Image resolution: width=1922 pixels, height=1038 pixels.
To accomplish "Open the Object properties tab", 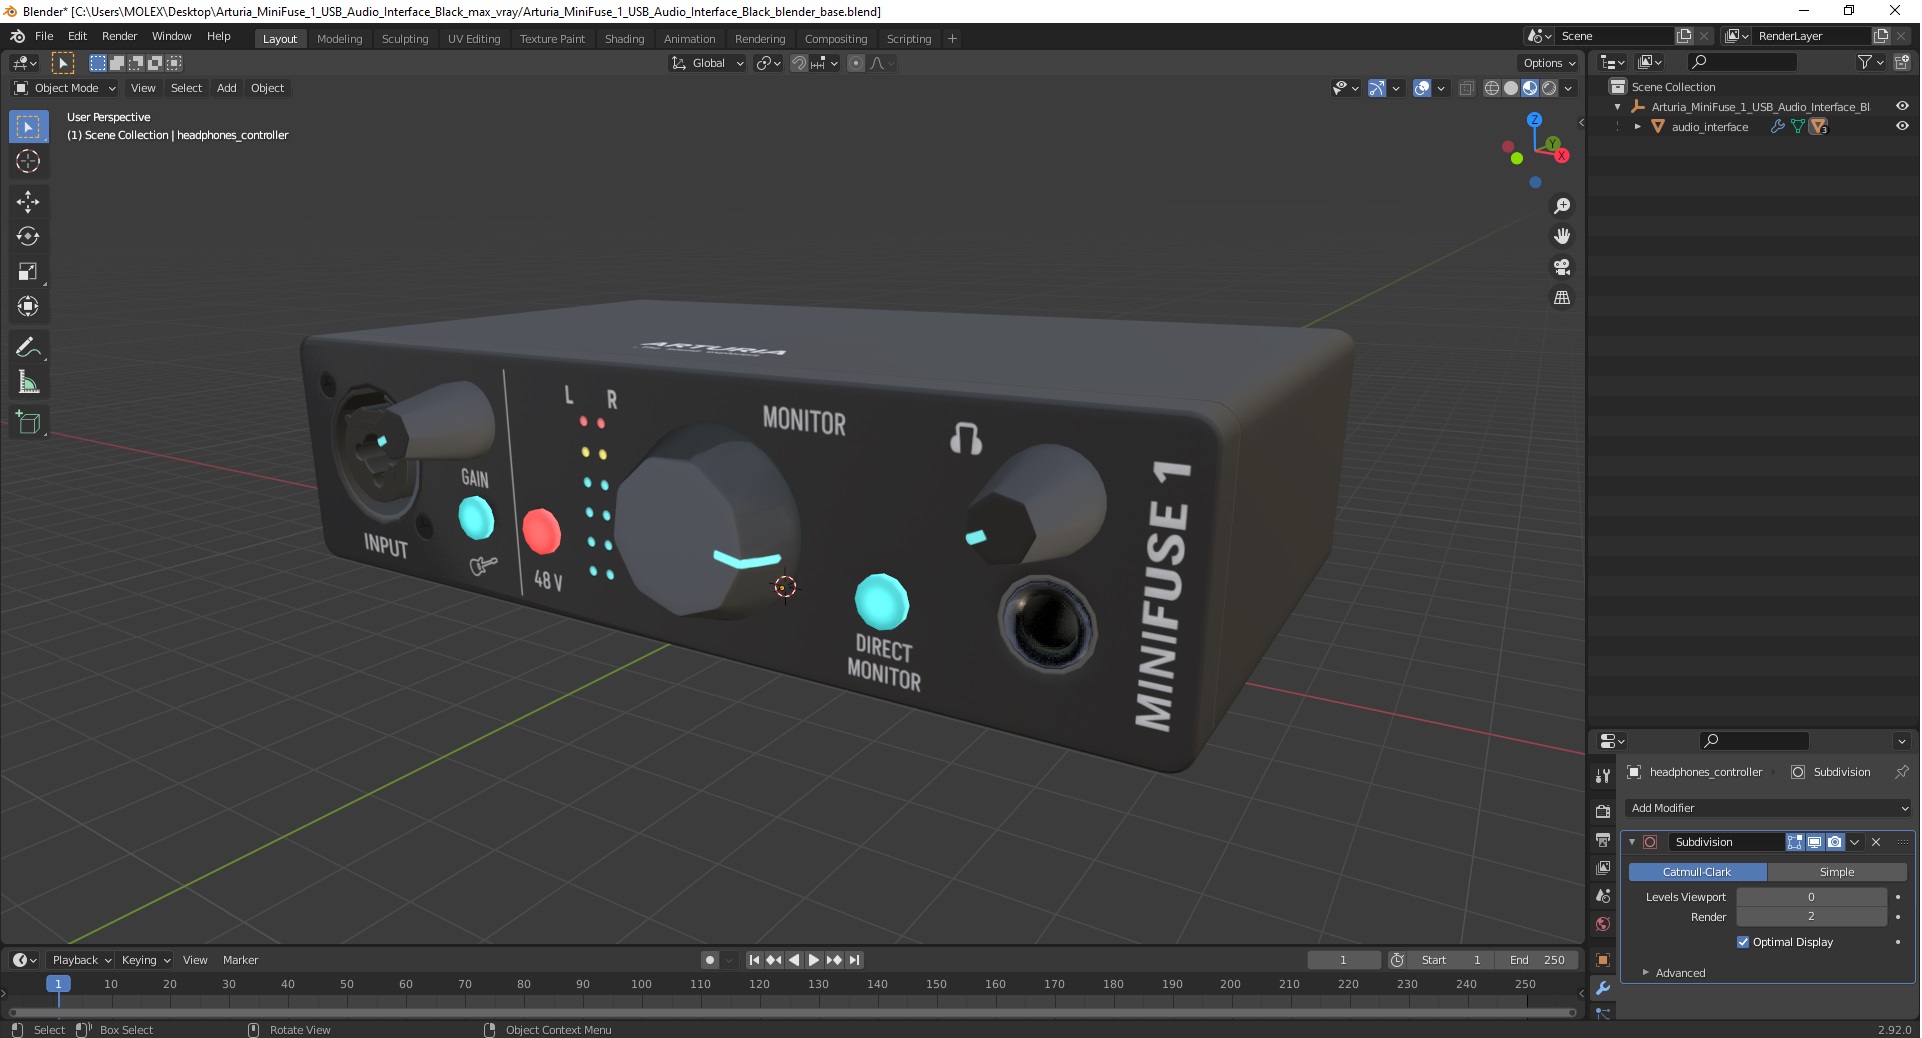I will (1603, 960).
